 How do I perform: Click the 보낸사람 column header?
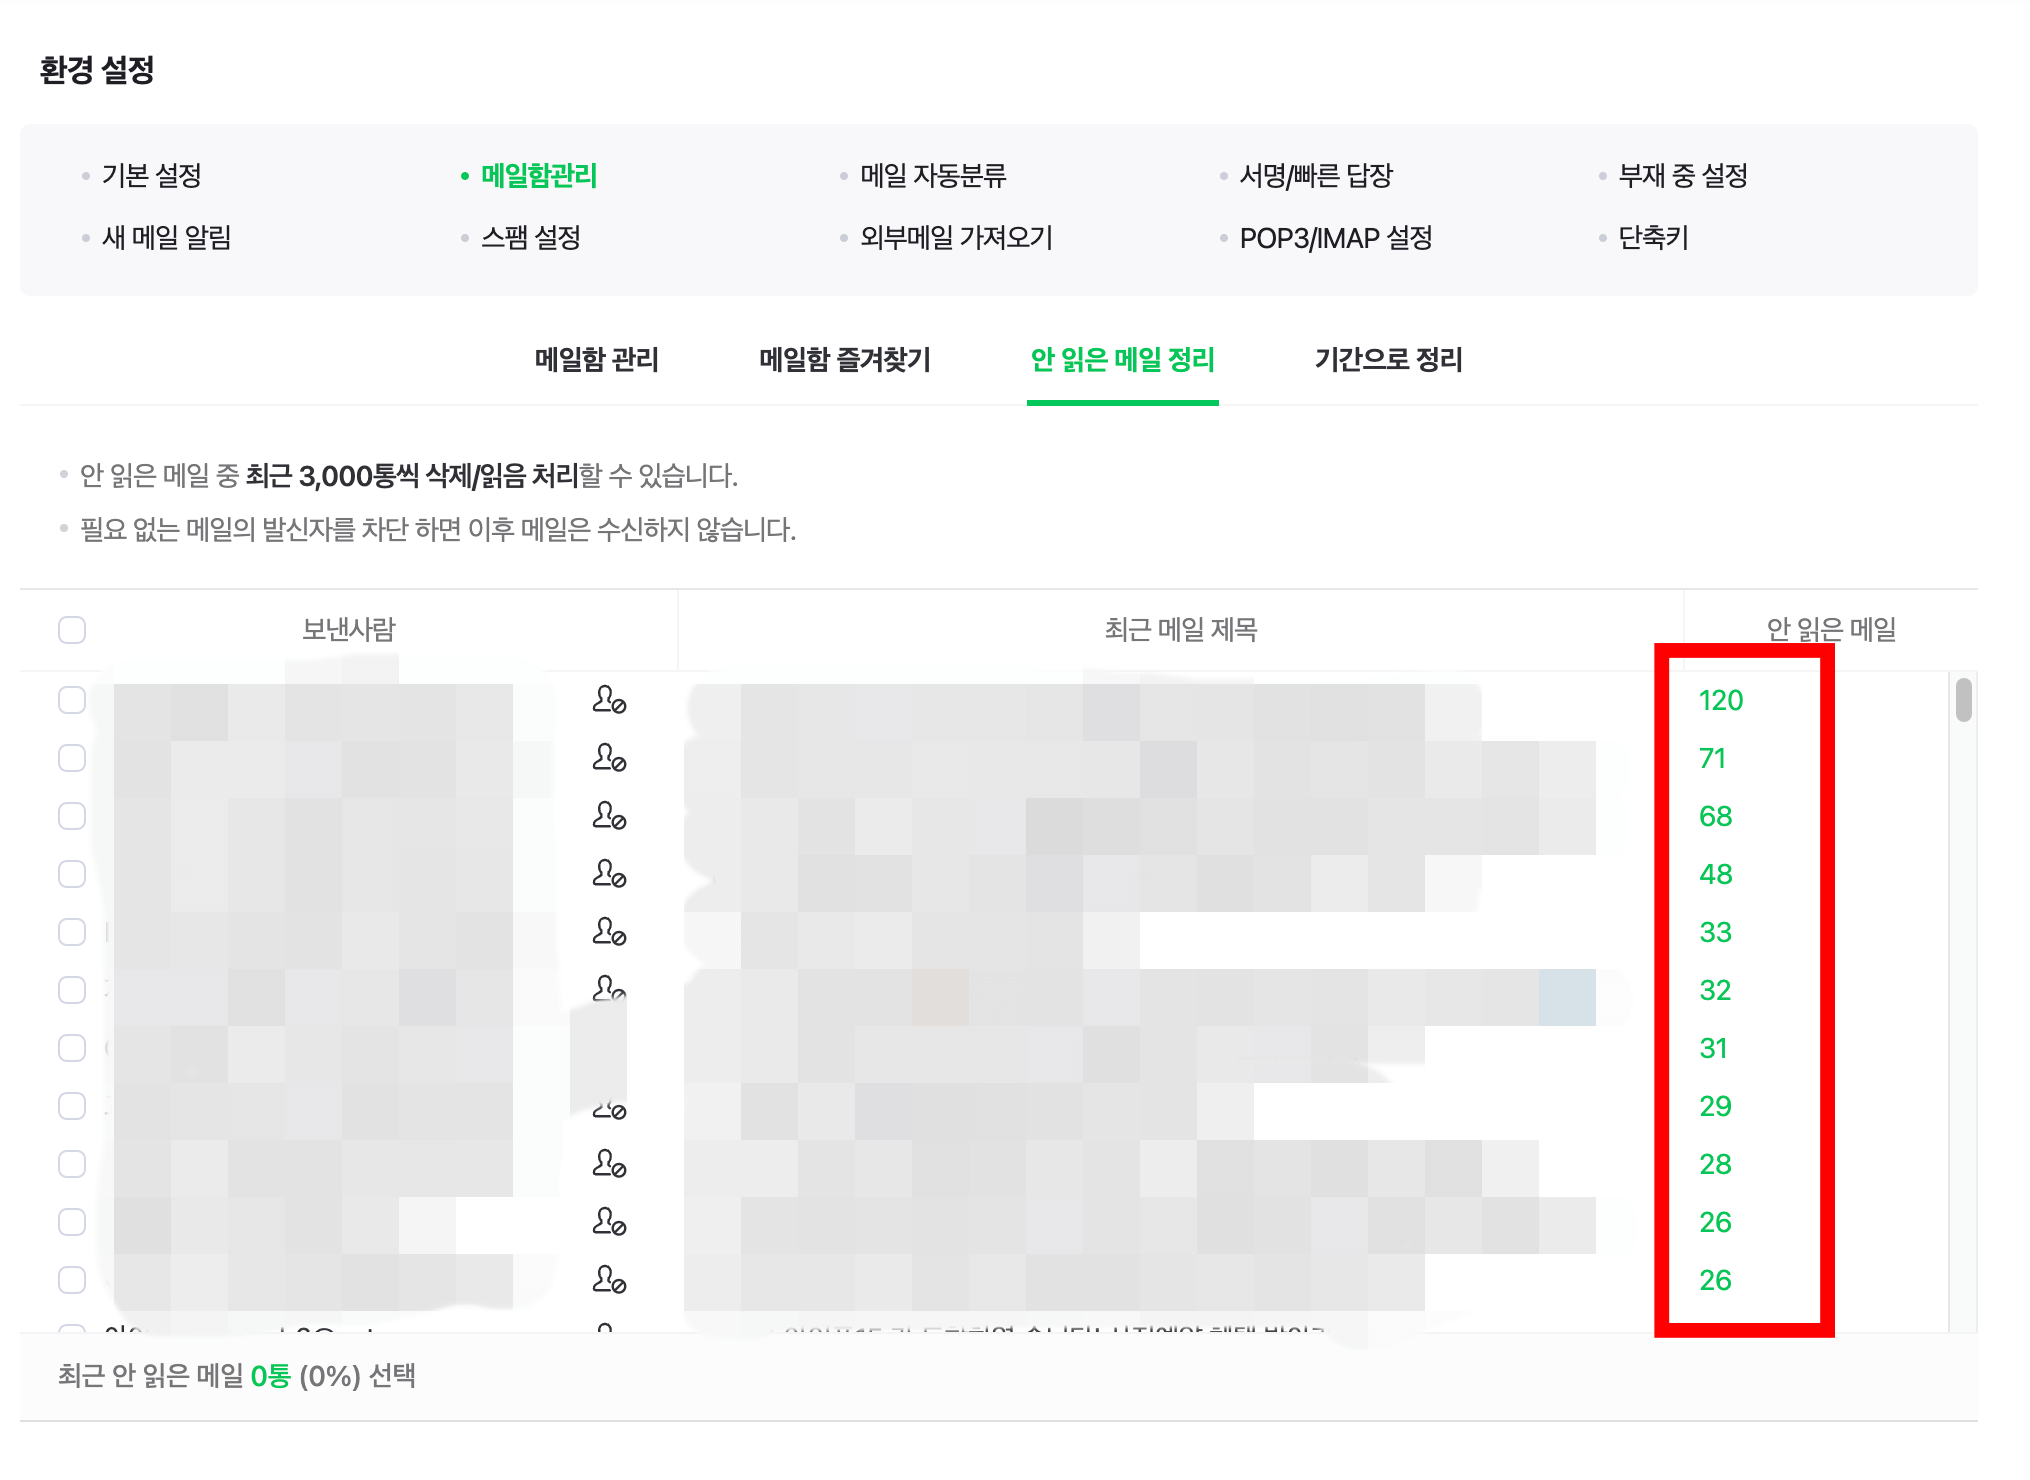tap(349, 630)
